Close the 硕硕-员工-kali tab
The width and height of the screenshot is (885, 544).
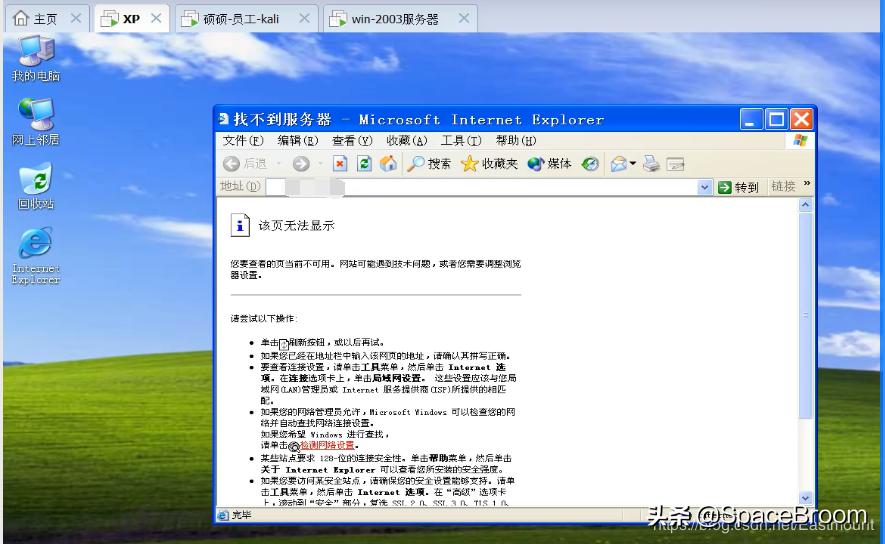[304, 19]
